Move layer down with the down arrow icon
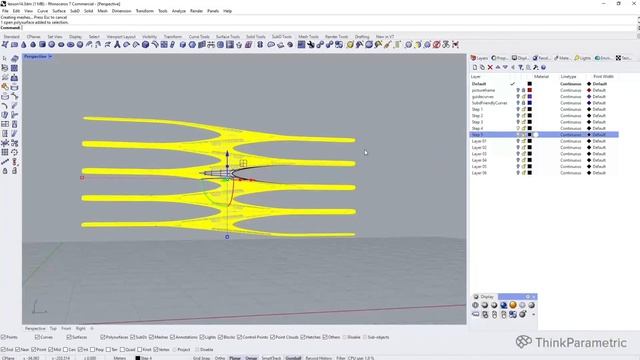 coord(505,67)
